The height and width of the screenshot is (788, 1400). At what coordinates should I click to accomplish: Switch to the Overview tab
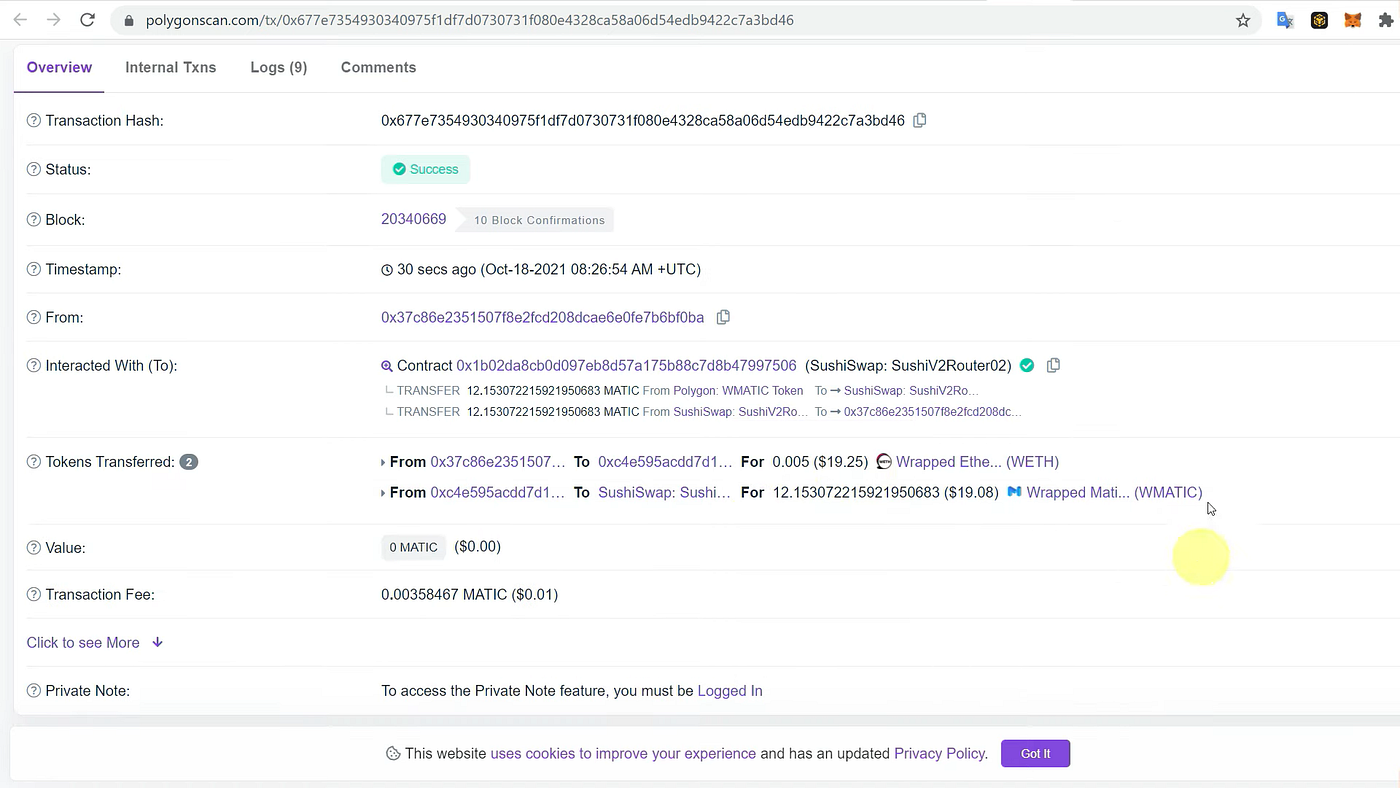59,68
